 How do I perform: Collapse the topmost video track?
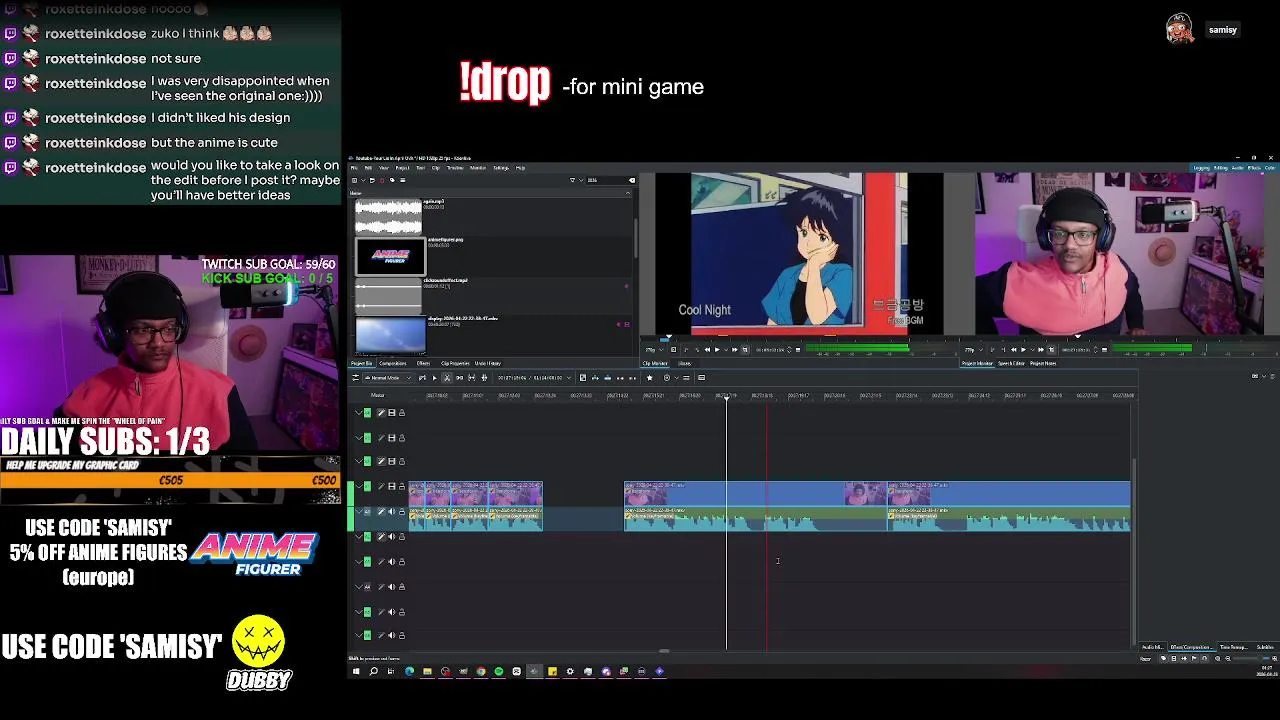point(358,413)
